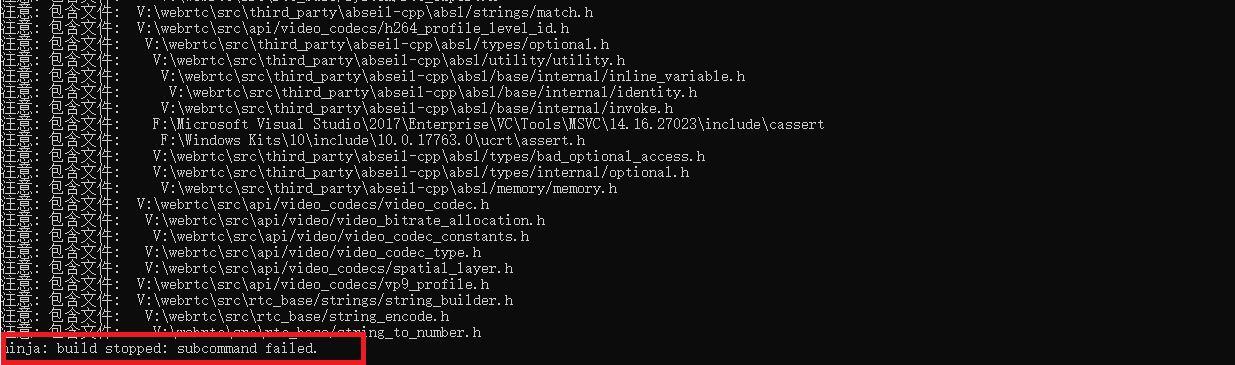1235x365 pixels.
Task: Click the internal/invoke.h include line
Action: tap(337, 109)
